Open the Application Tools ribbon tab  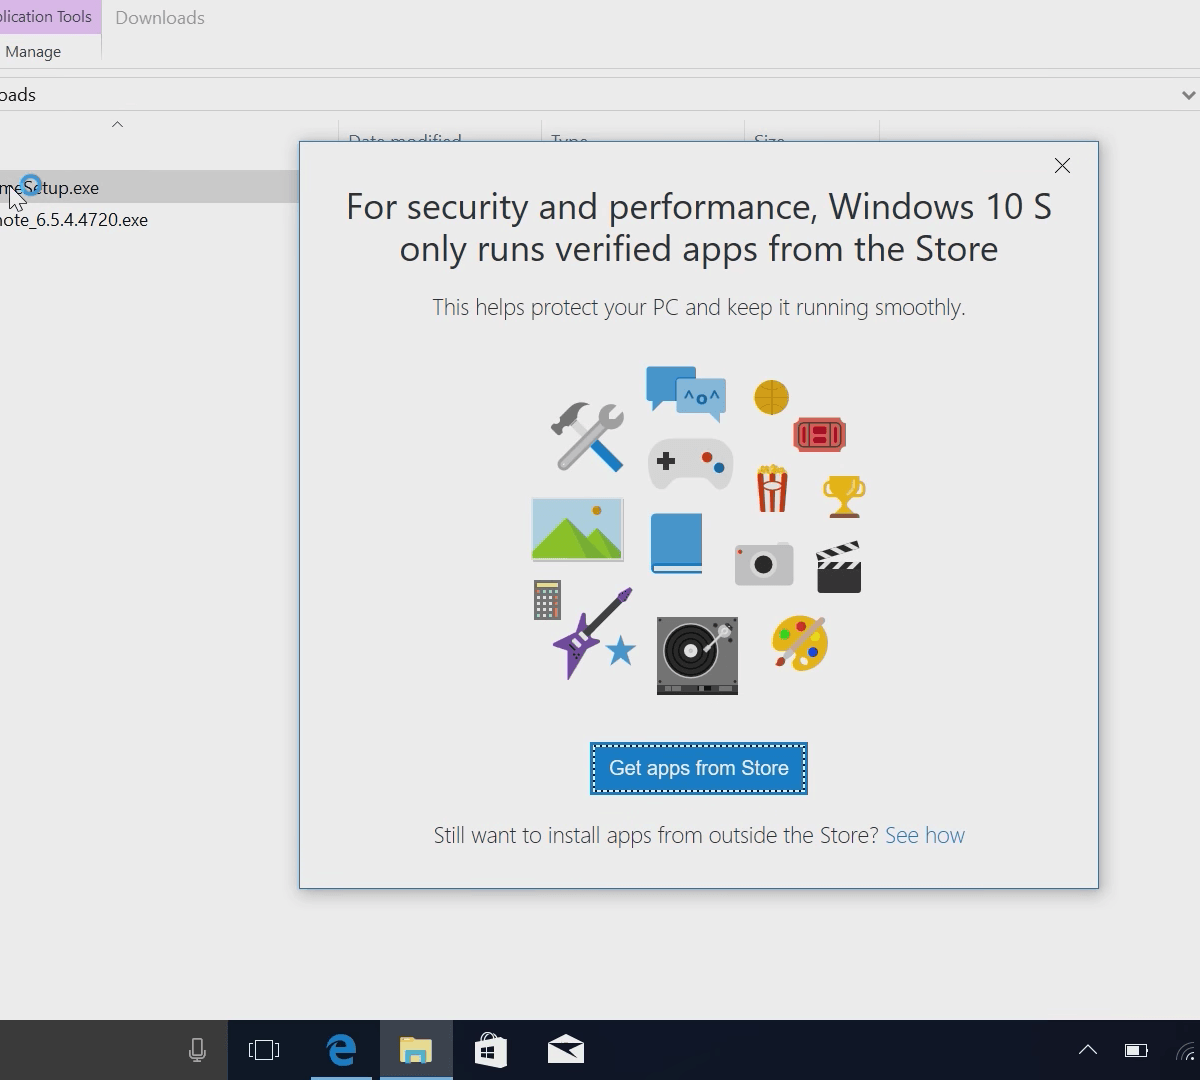click(48, 17)
